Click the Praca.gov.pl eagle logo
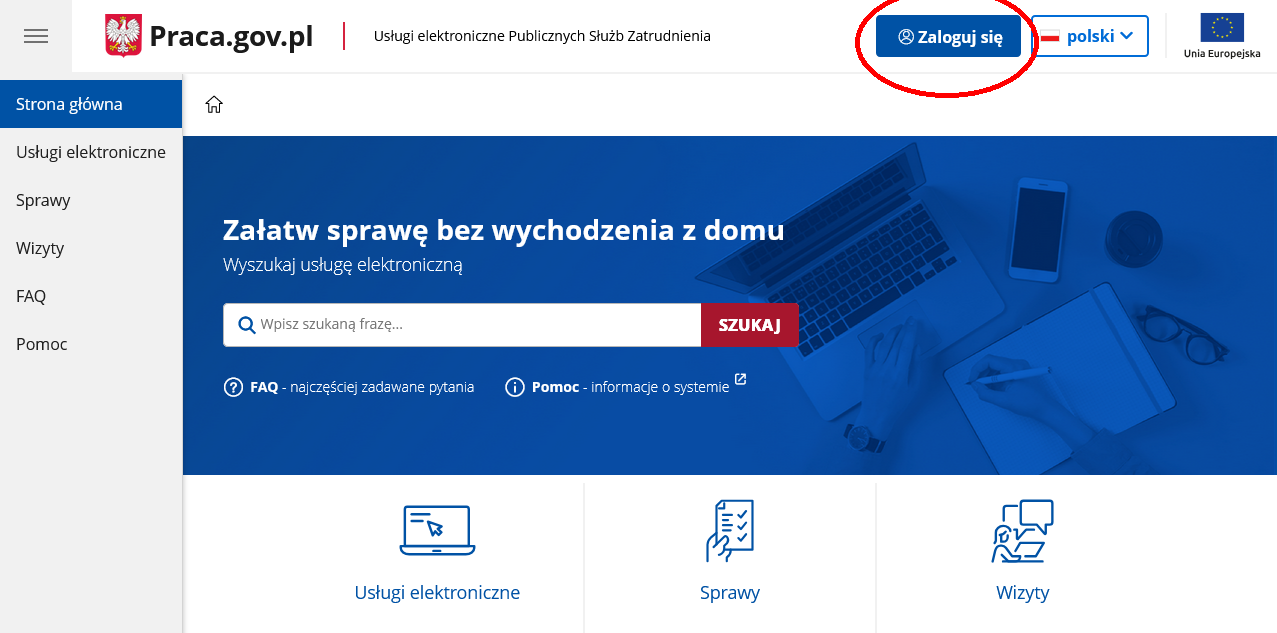 pos(124,36)
